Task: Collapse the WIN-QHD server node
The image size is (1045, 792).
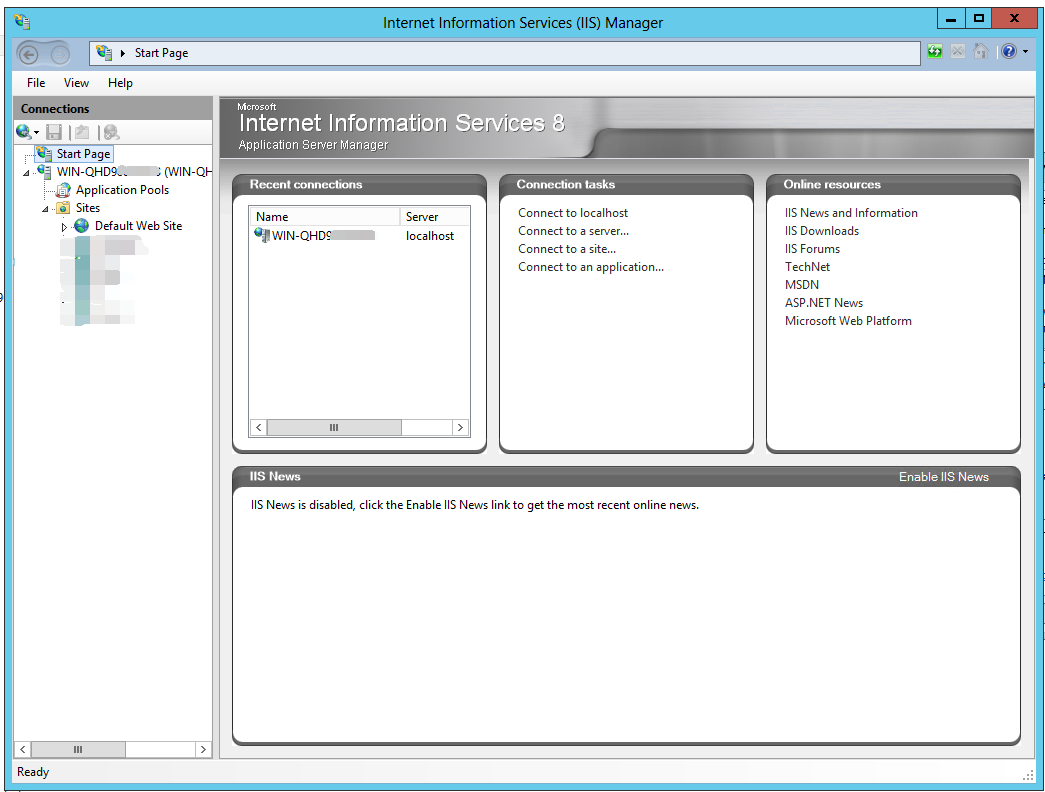Action: click(x=27, y=173)
